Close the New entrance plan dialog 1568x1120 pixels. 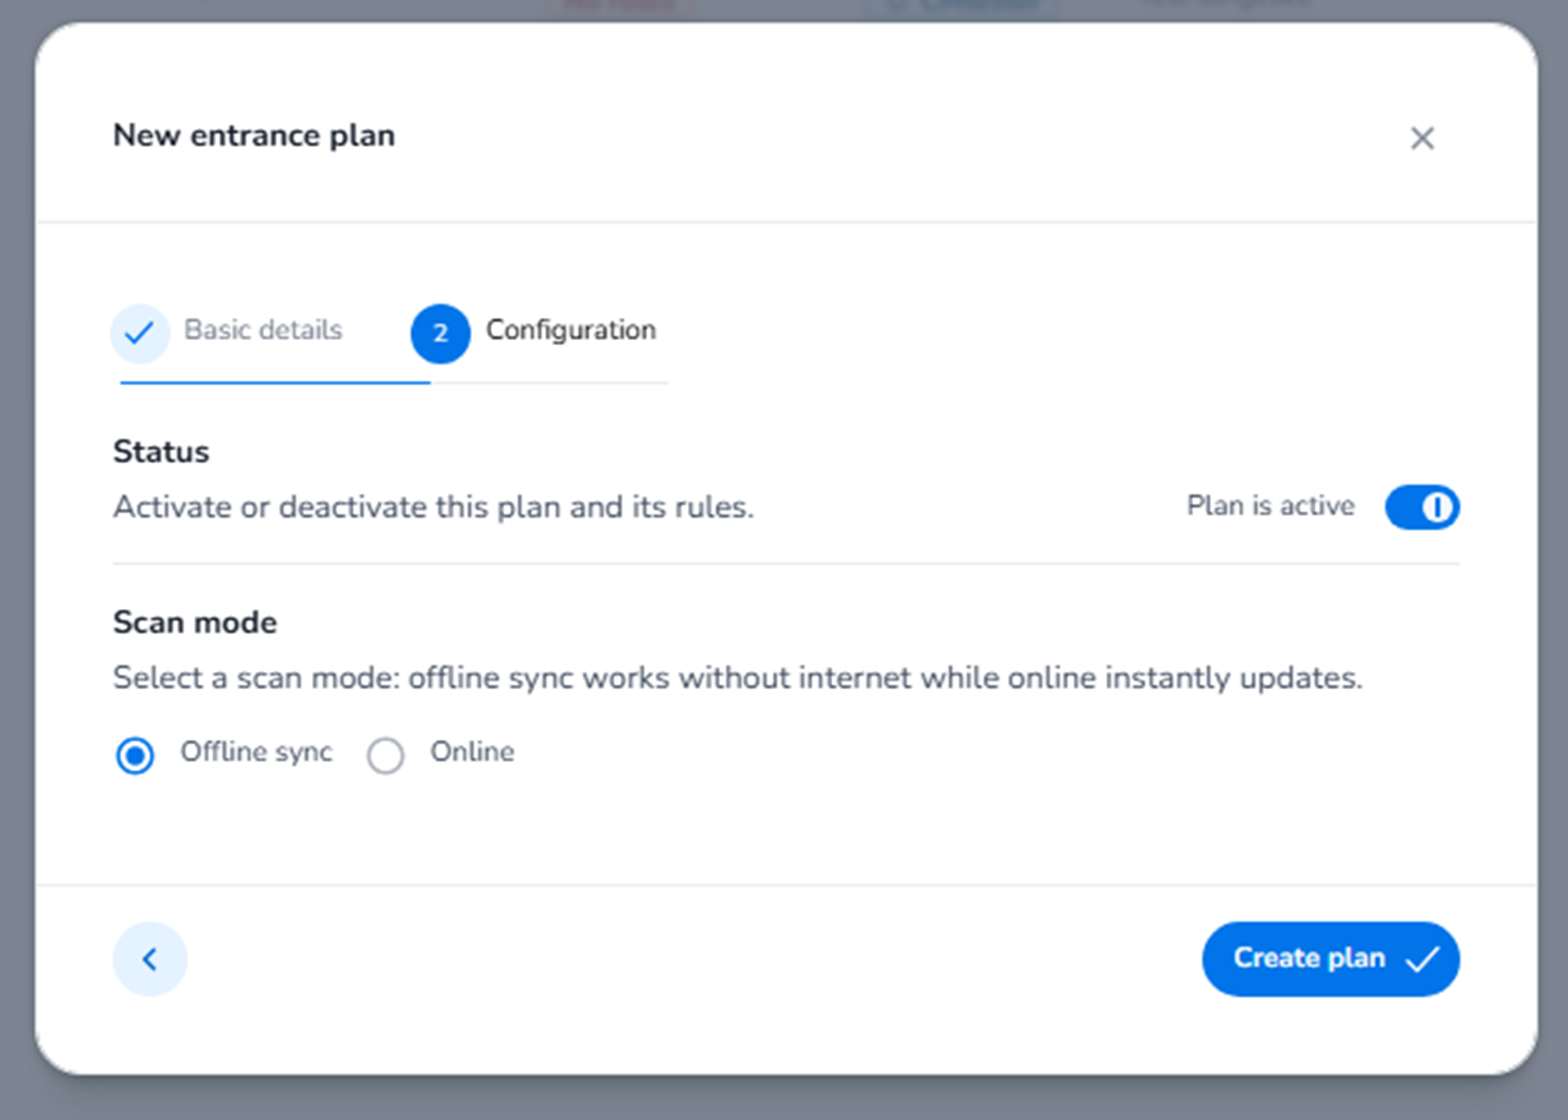[x=1422, y=138]
